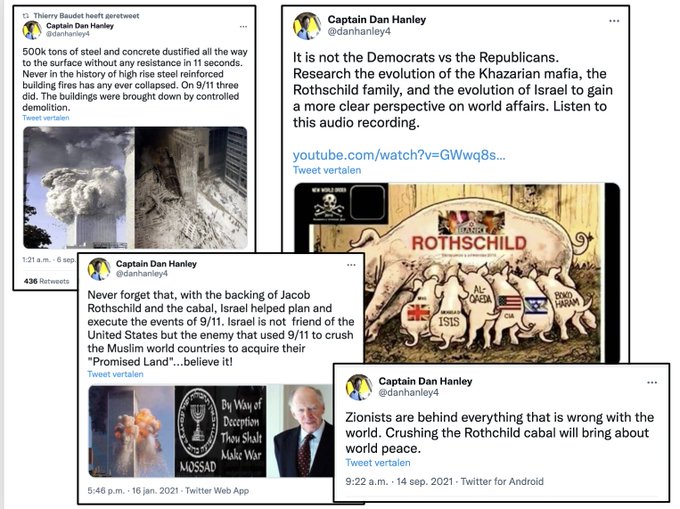Click the profile avatar in the Never forget tweet
This screenshot has height=509, width=680.
tap(99, 269)
